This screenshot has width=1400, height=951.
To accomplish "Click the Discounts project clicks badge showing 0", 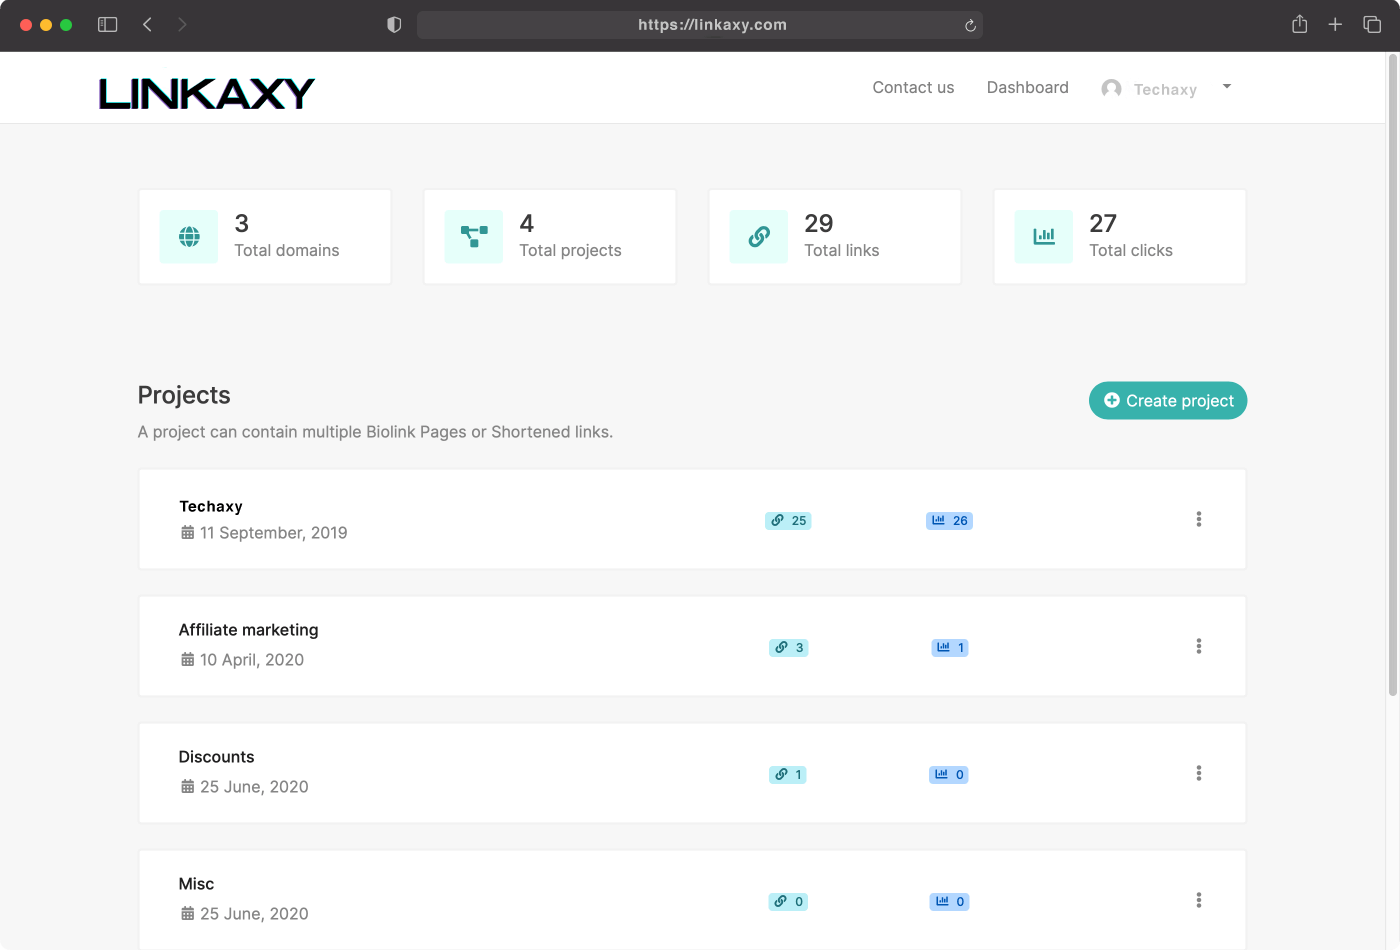I will [949, 775].
